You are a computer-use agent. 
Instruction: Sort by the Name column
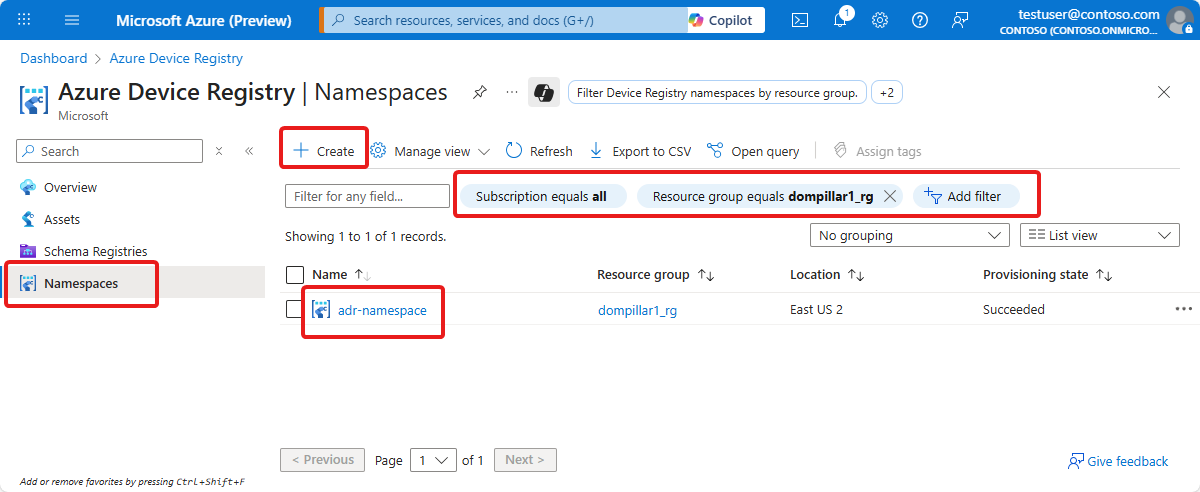point(330,274)
